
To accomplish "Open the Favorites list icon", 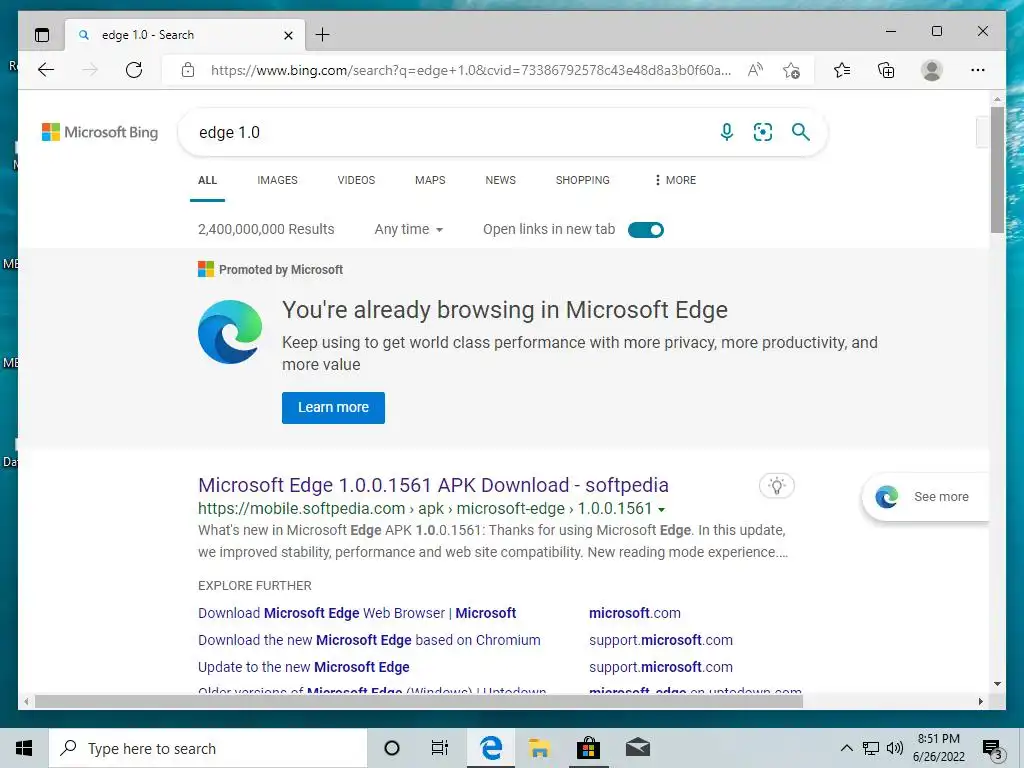I will tap(842, 70).
